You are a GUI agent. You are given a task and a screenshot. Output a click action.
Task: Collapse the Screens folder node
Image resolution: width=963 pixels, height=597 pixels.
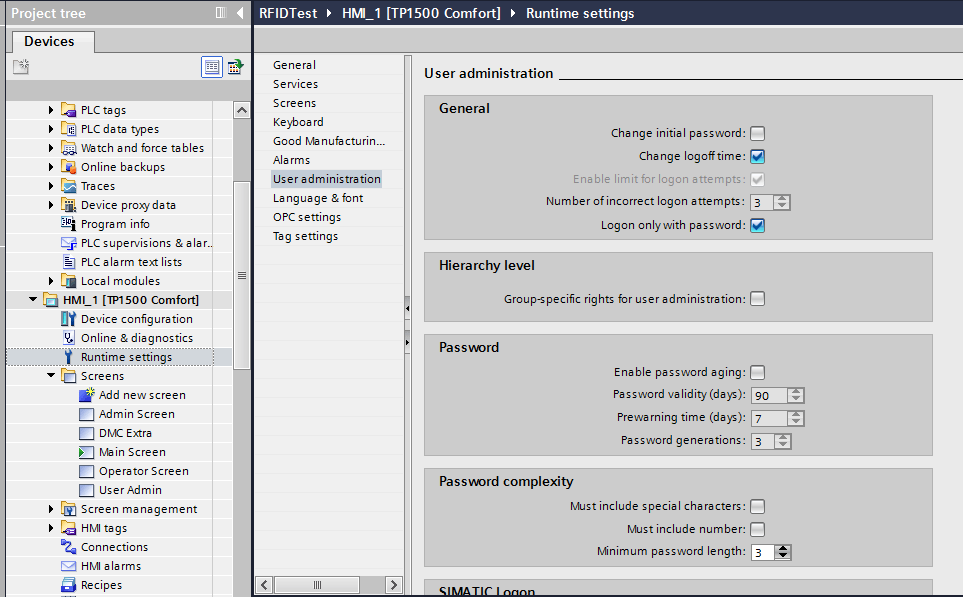[51, 376]
